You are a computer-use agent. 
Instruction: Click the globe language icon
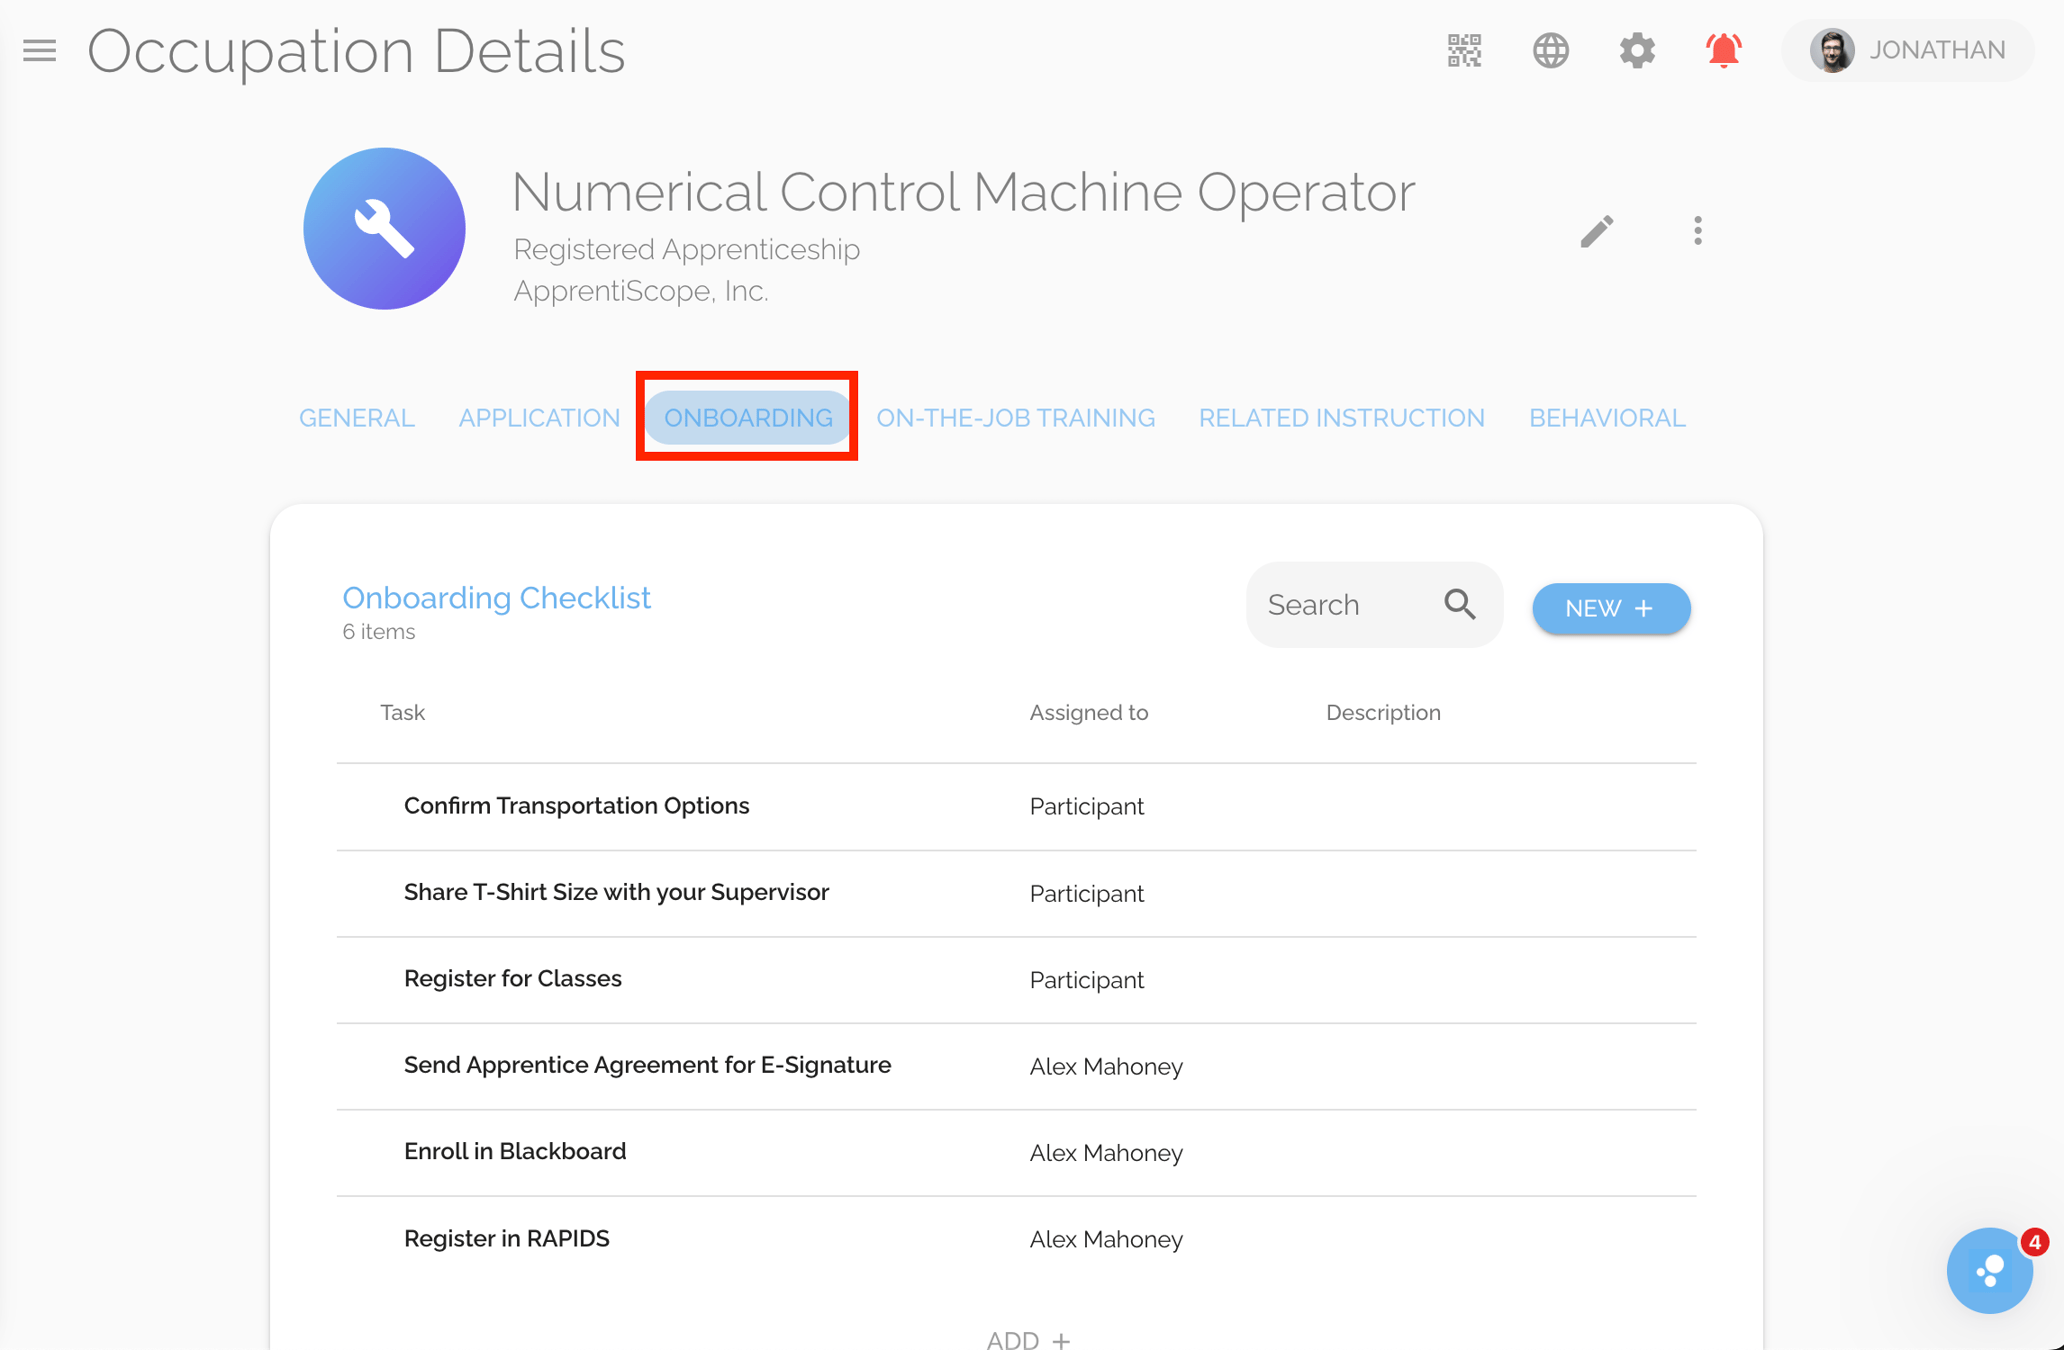(x=1550, y=51)
